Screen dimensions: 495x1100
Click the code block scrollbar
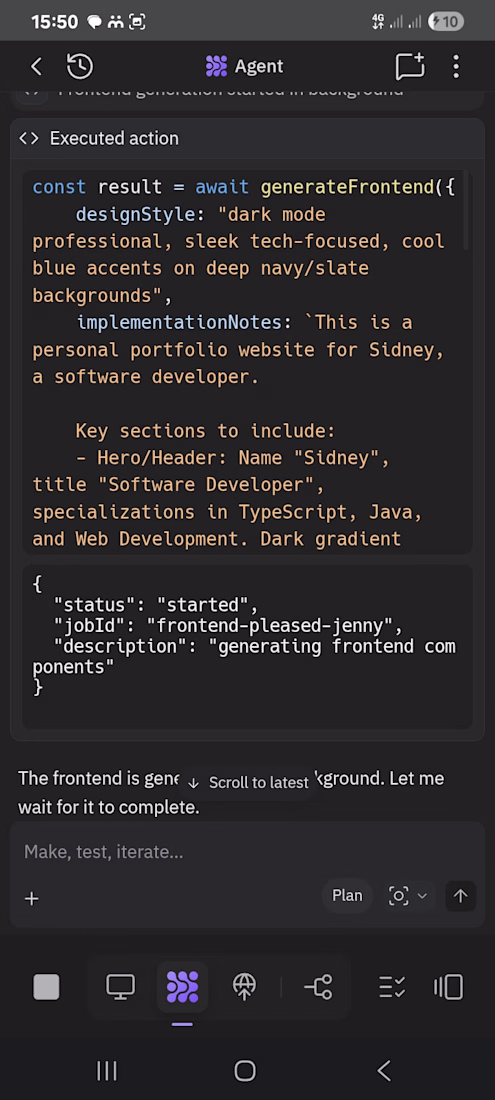pos(467,208)
